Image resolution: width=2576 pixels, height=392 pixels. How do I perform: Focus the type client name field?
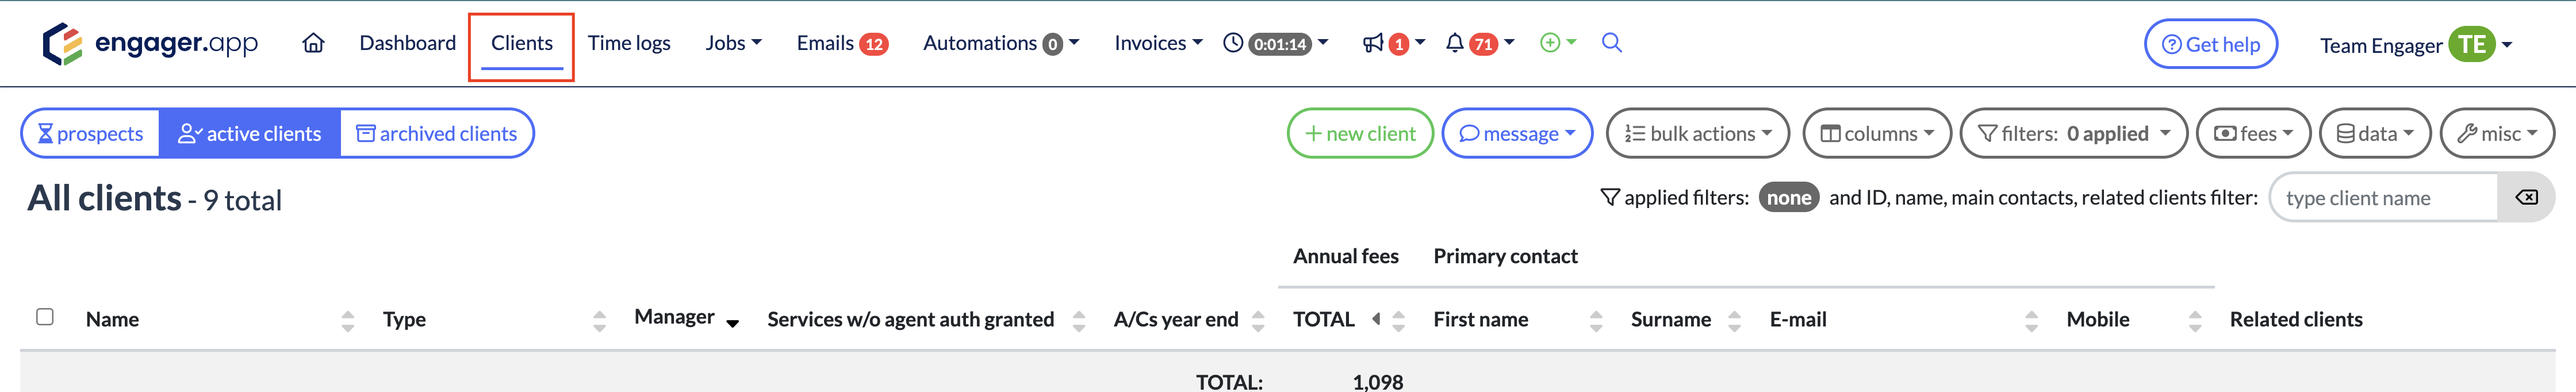coord(2383,198)
